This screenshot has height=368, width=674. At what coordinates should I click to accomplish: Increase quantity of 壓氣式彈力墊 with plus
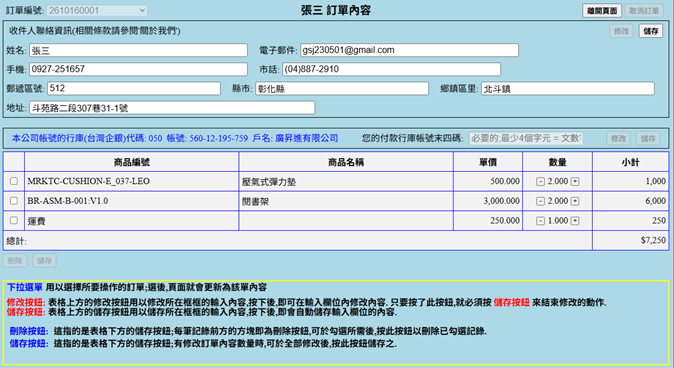pyautogui.click(x=575, y=182)
